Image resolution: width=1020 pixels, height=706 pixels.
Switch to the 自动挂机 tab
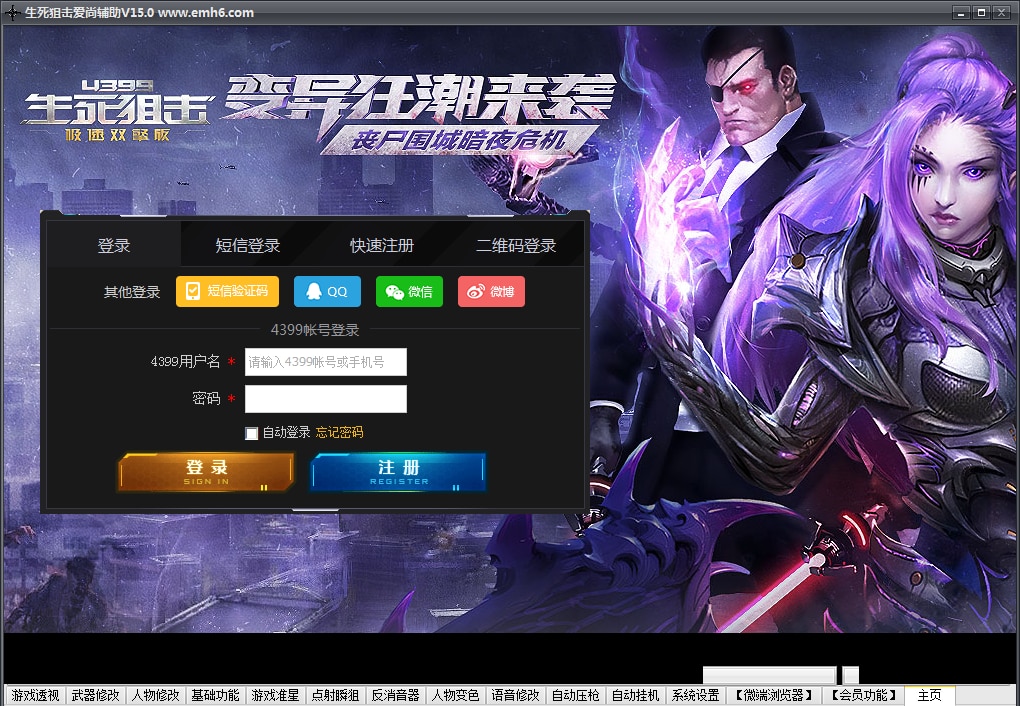coord(636,696)
